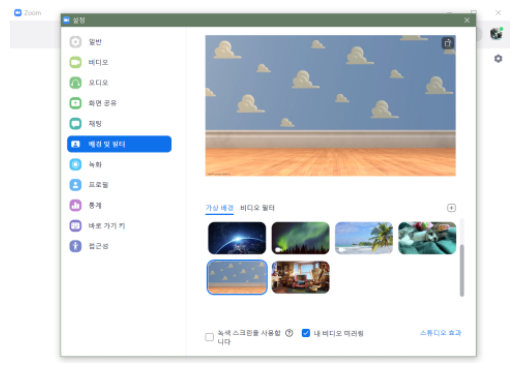Click the rotate icon on the video preview

pyautogui.click(x=448, y=43)
